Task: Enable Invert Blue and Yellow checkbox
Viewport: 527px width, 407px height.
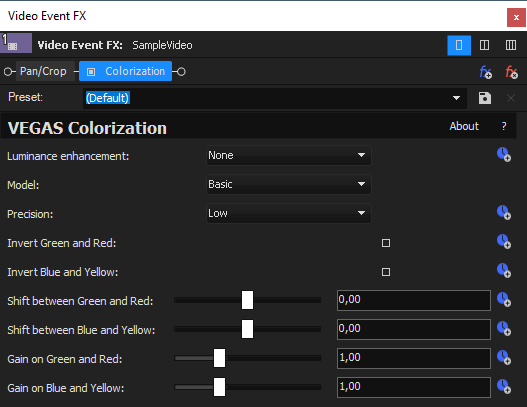Action: coord(386,272)
